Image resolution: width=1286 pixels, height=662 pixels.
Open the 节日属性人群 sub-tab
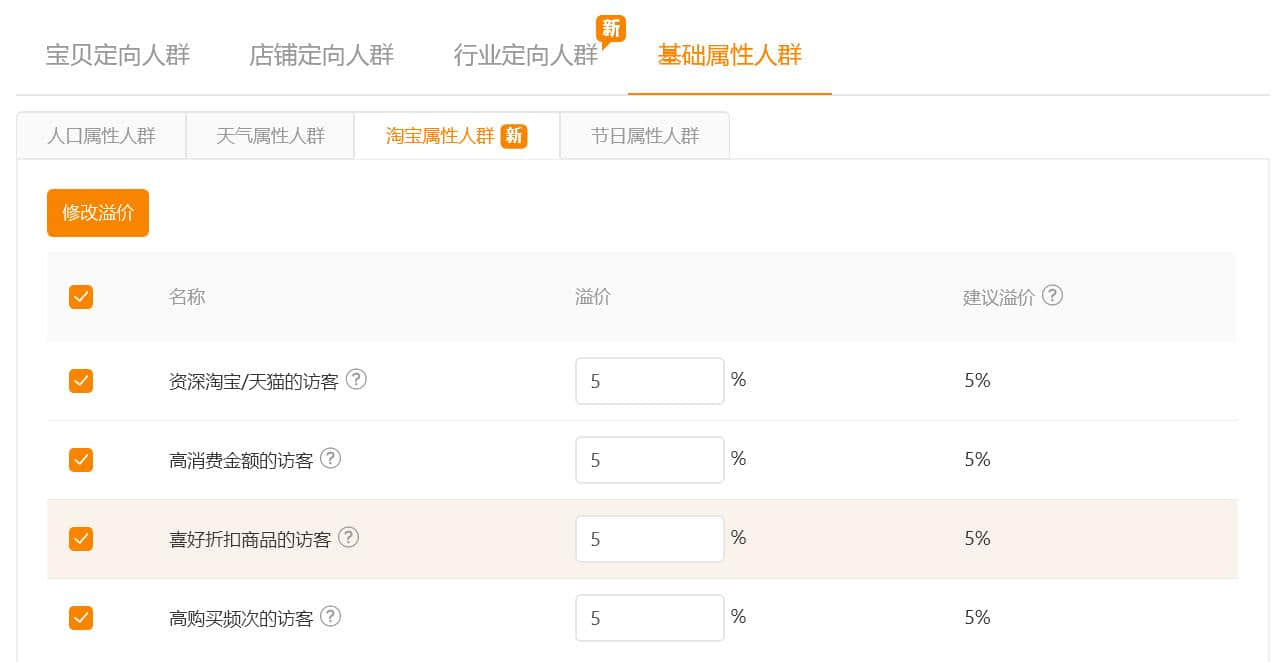[x=644, y=136]
